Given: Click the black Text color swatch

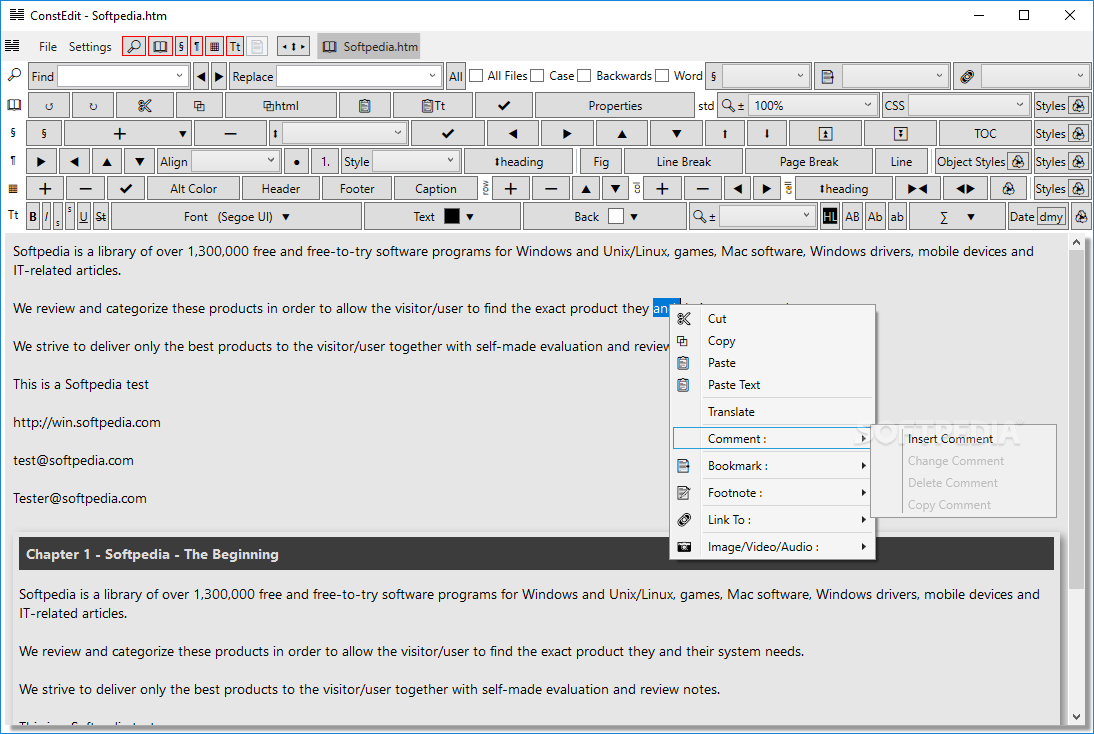Looking at the screenshot, I should [452, 216].
